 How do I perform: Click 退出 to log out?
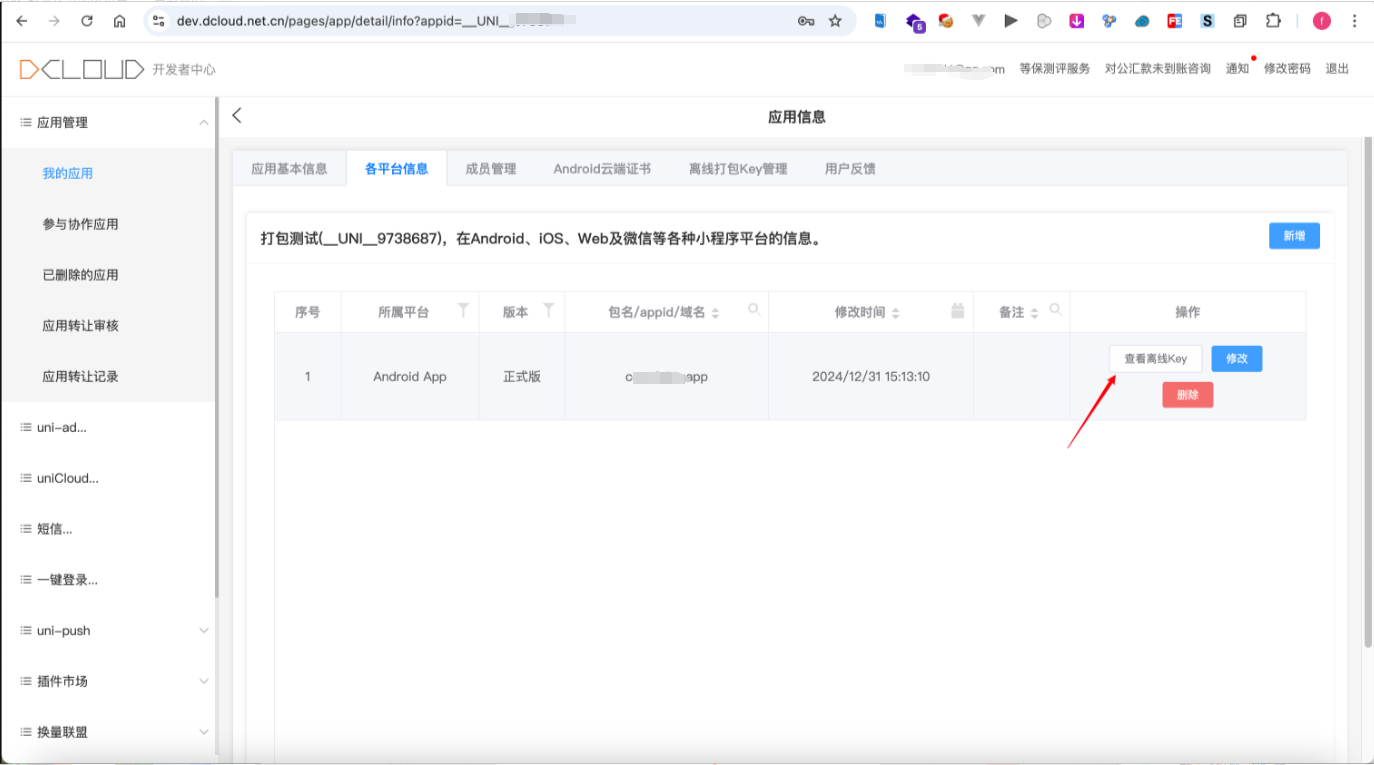click(1337, 69)
